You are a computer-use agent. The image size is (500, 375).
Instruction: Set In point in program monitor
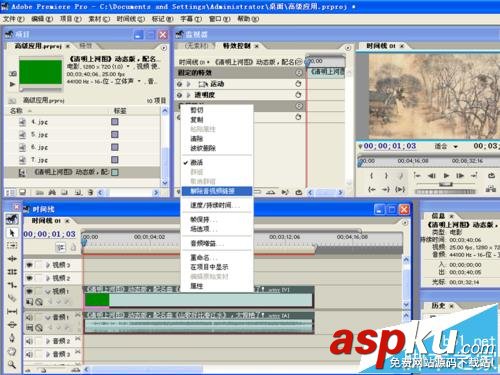point(371,175)
